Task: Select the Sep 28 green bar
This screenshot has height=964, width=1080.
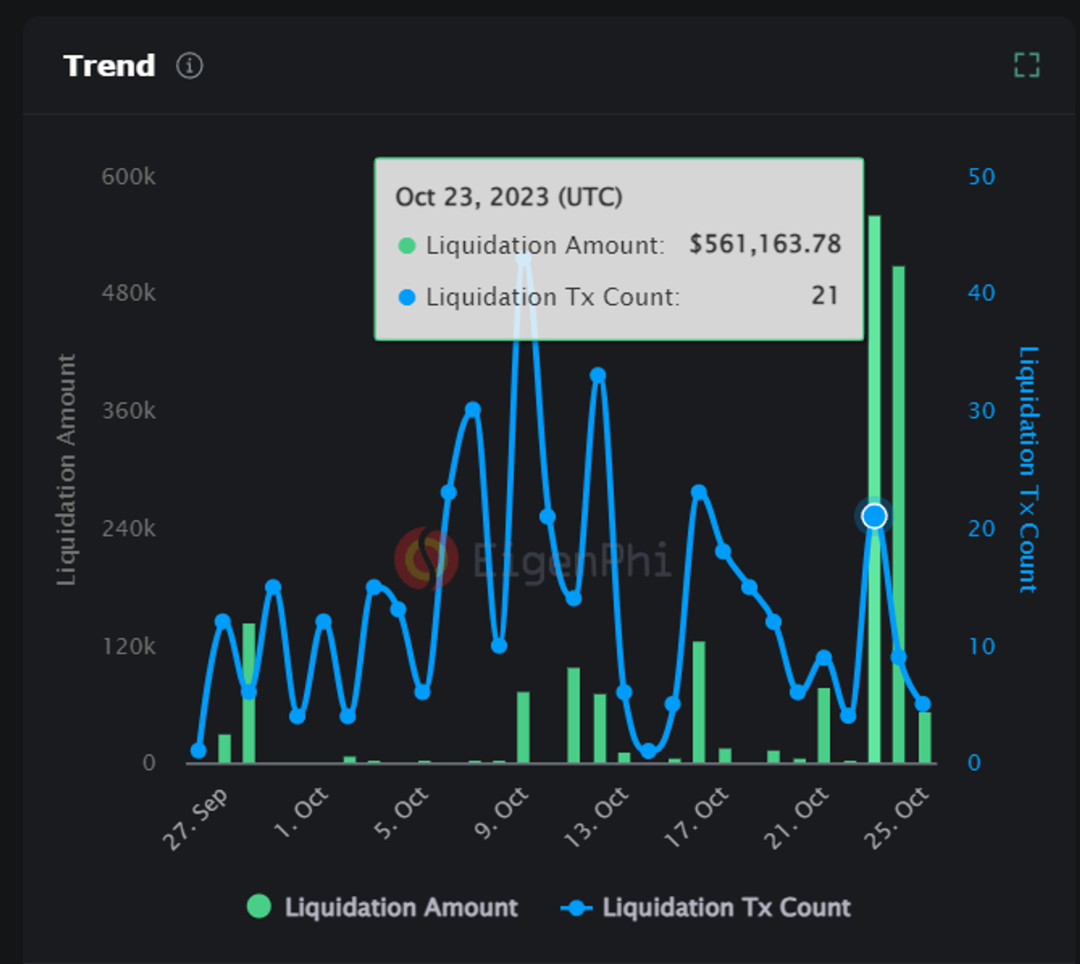Action: pyautogui.click(x=249, y=692)
